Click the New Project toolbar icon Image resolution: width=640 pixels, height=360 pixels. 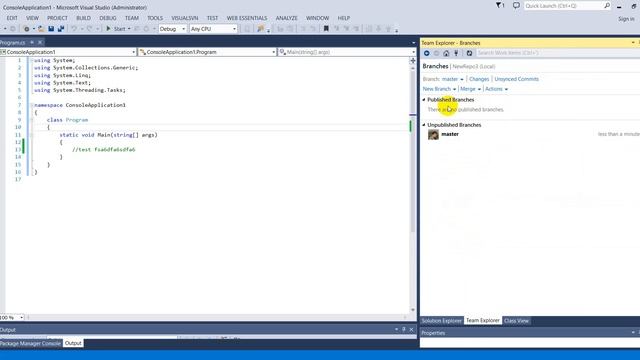27,29
